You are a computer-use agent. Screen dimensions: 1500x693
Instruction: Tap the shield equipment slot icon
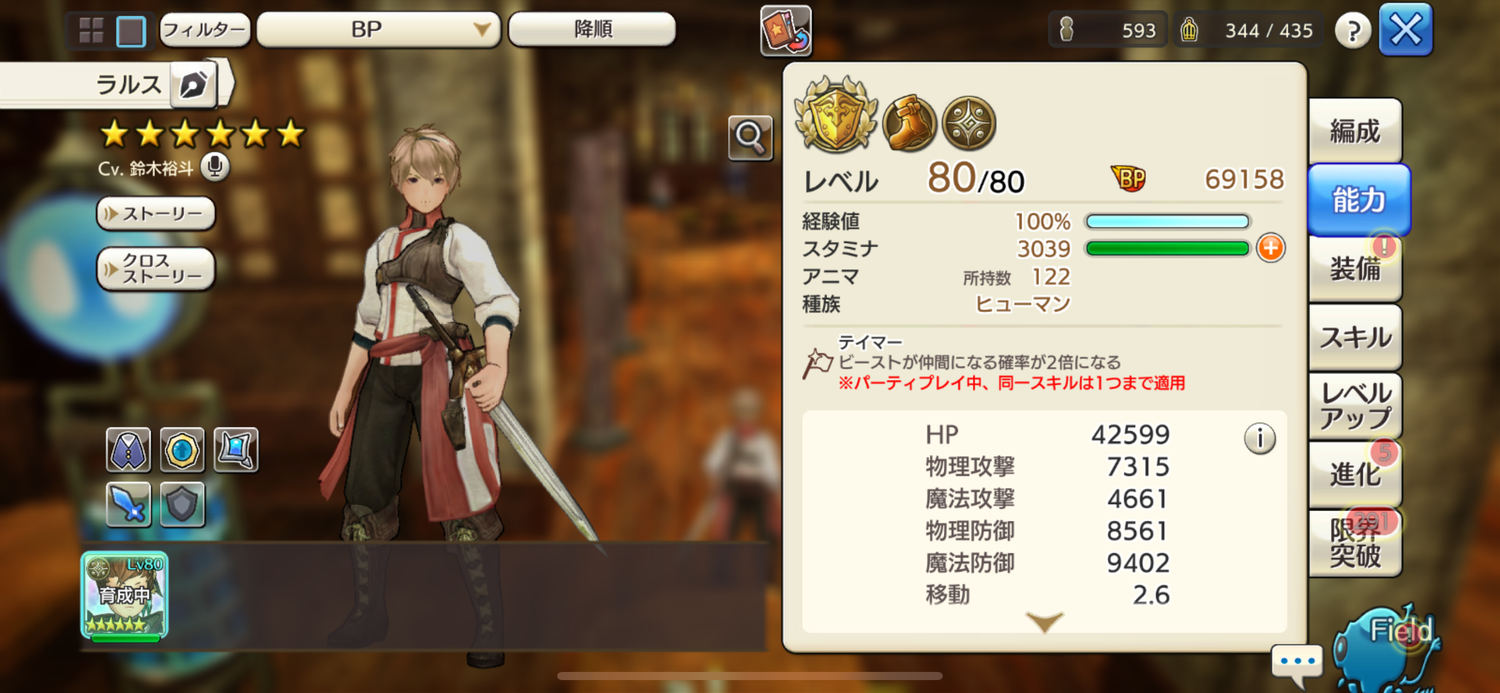pos(182,504)
